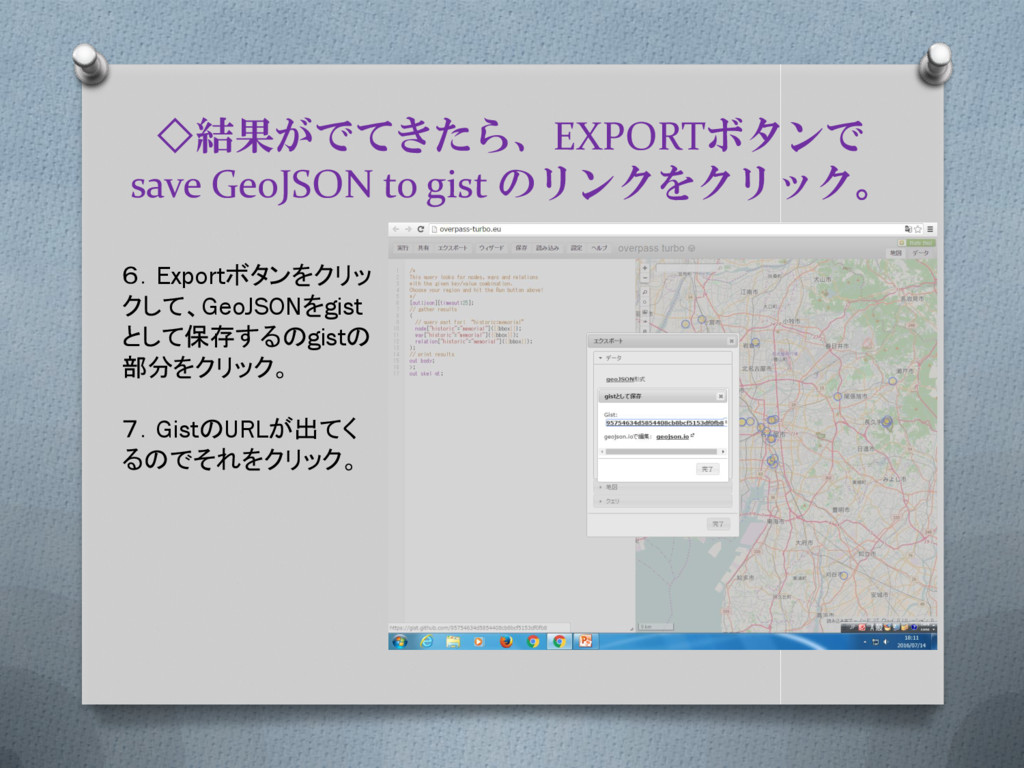The width and height of the screenshot is (1024, 768).
Task: Bookmark the page with star icon
Action: pyautogui.click(x=918, y=229)
